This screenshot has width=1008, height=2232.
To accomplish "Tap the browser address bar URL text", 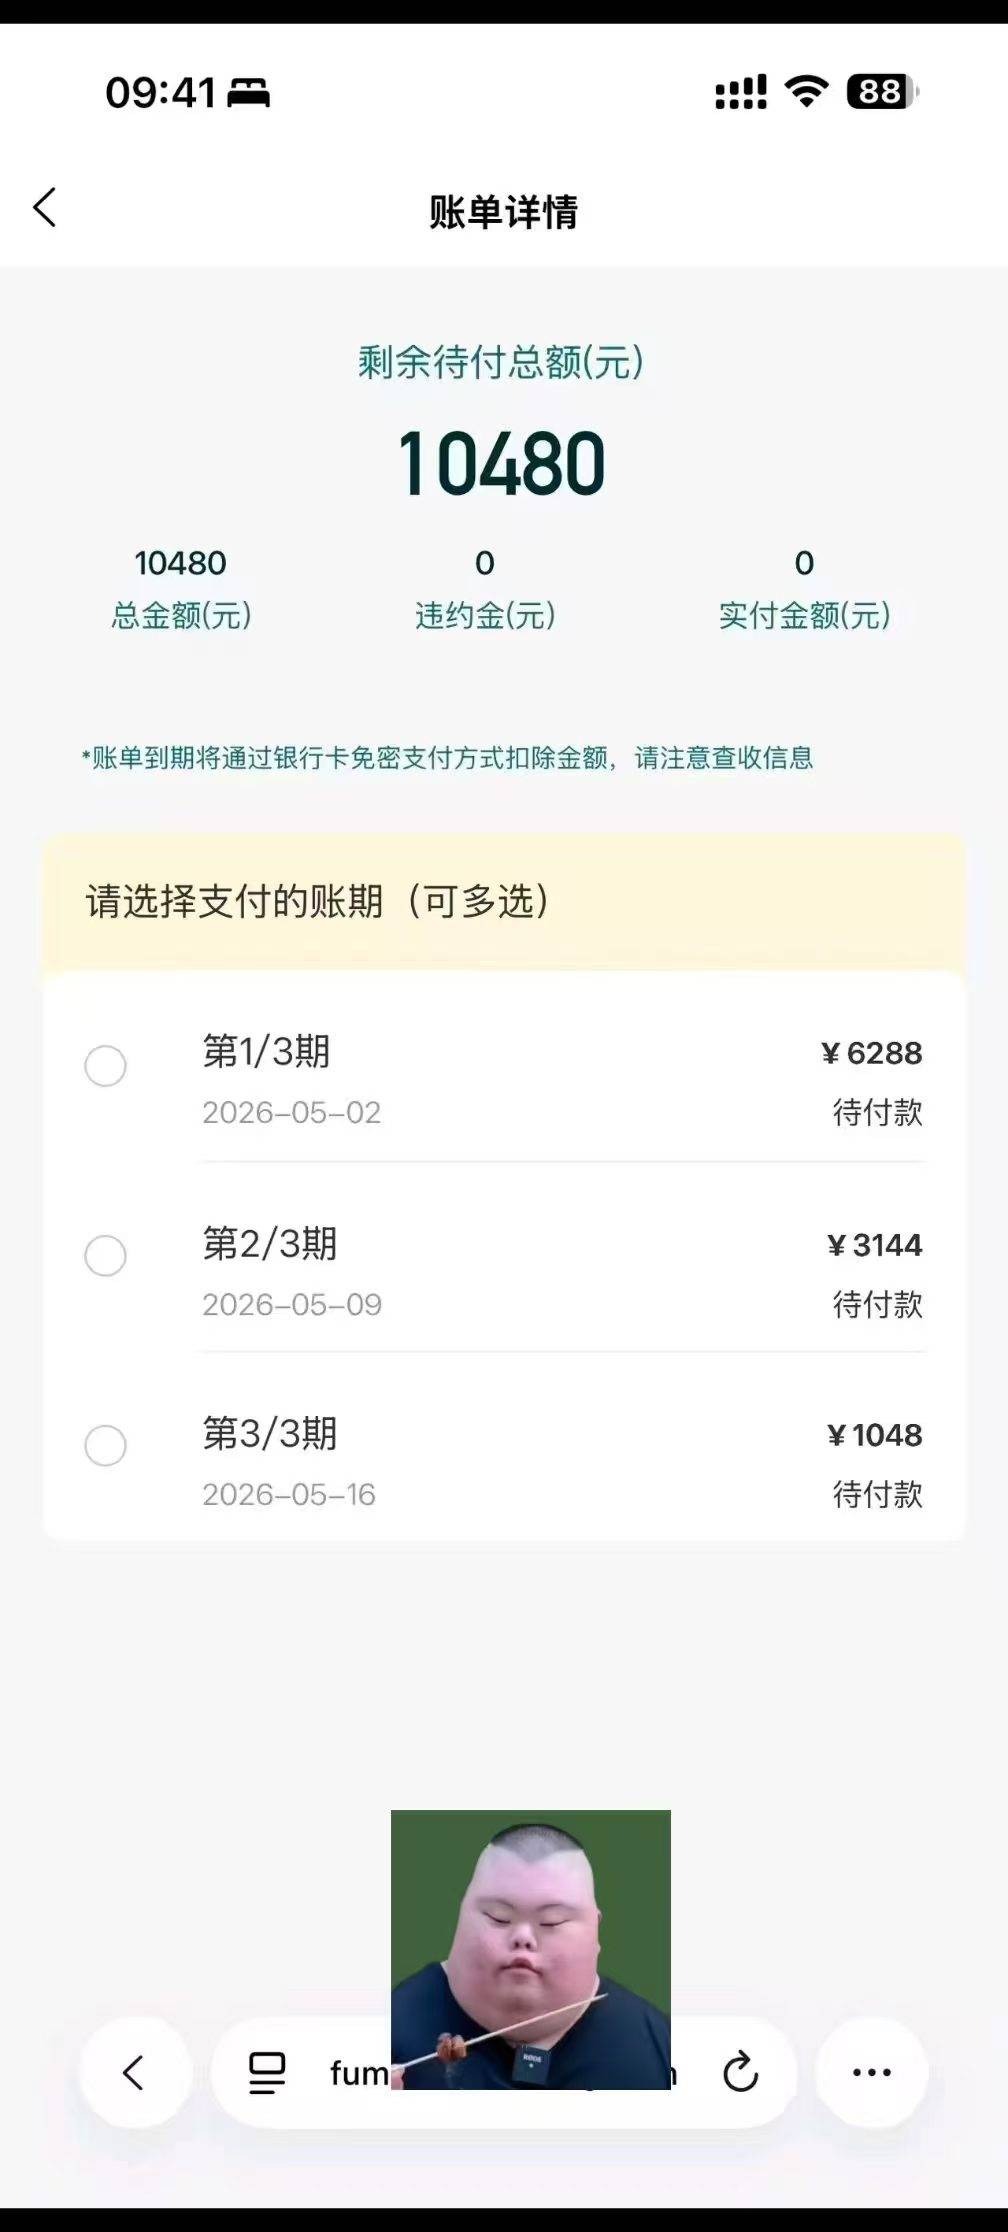I will point(360,2072).
